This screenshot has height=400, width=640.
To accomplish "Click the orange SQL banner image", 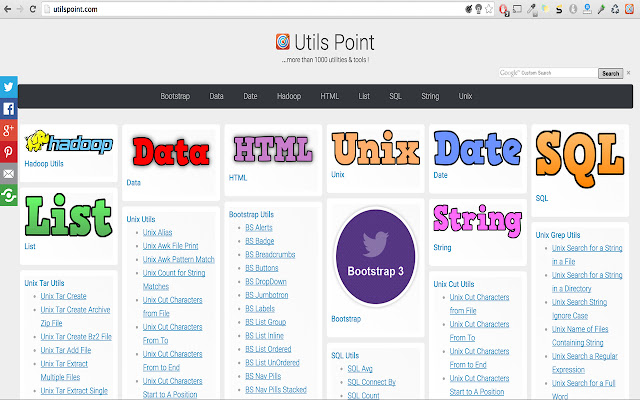I will [x=580, y=159].
